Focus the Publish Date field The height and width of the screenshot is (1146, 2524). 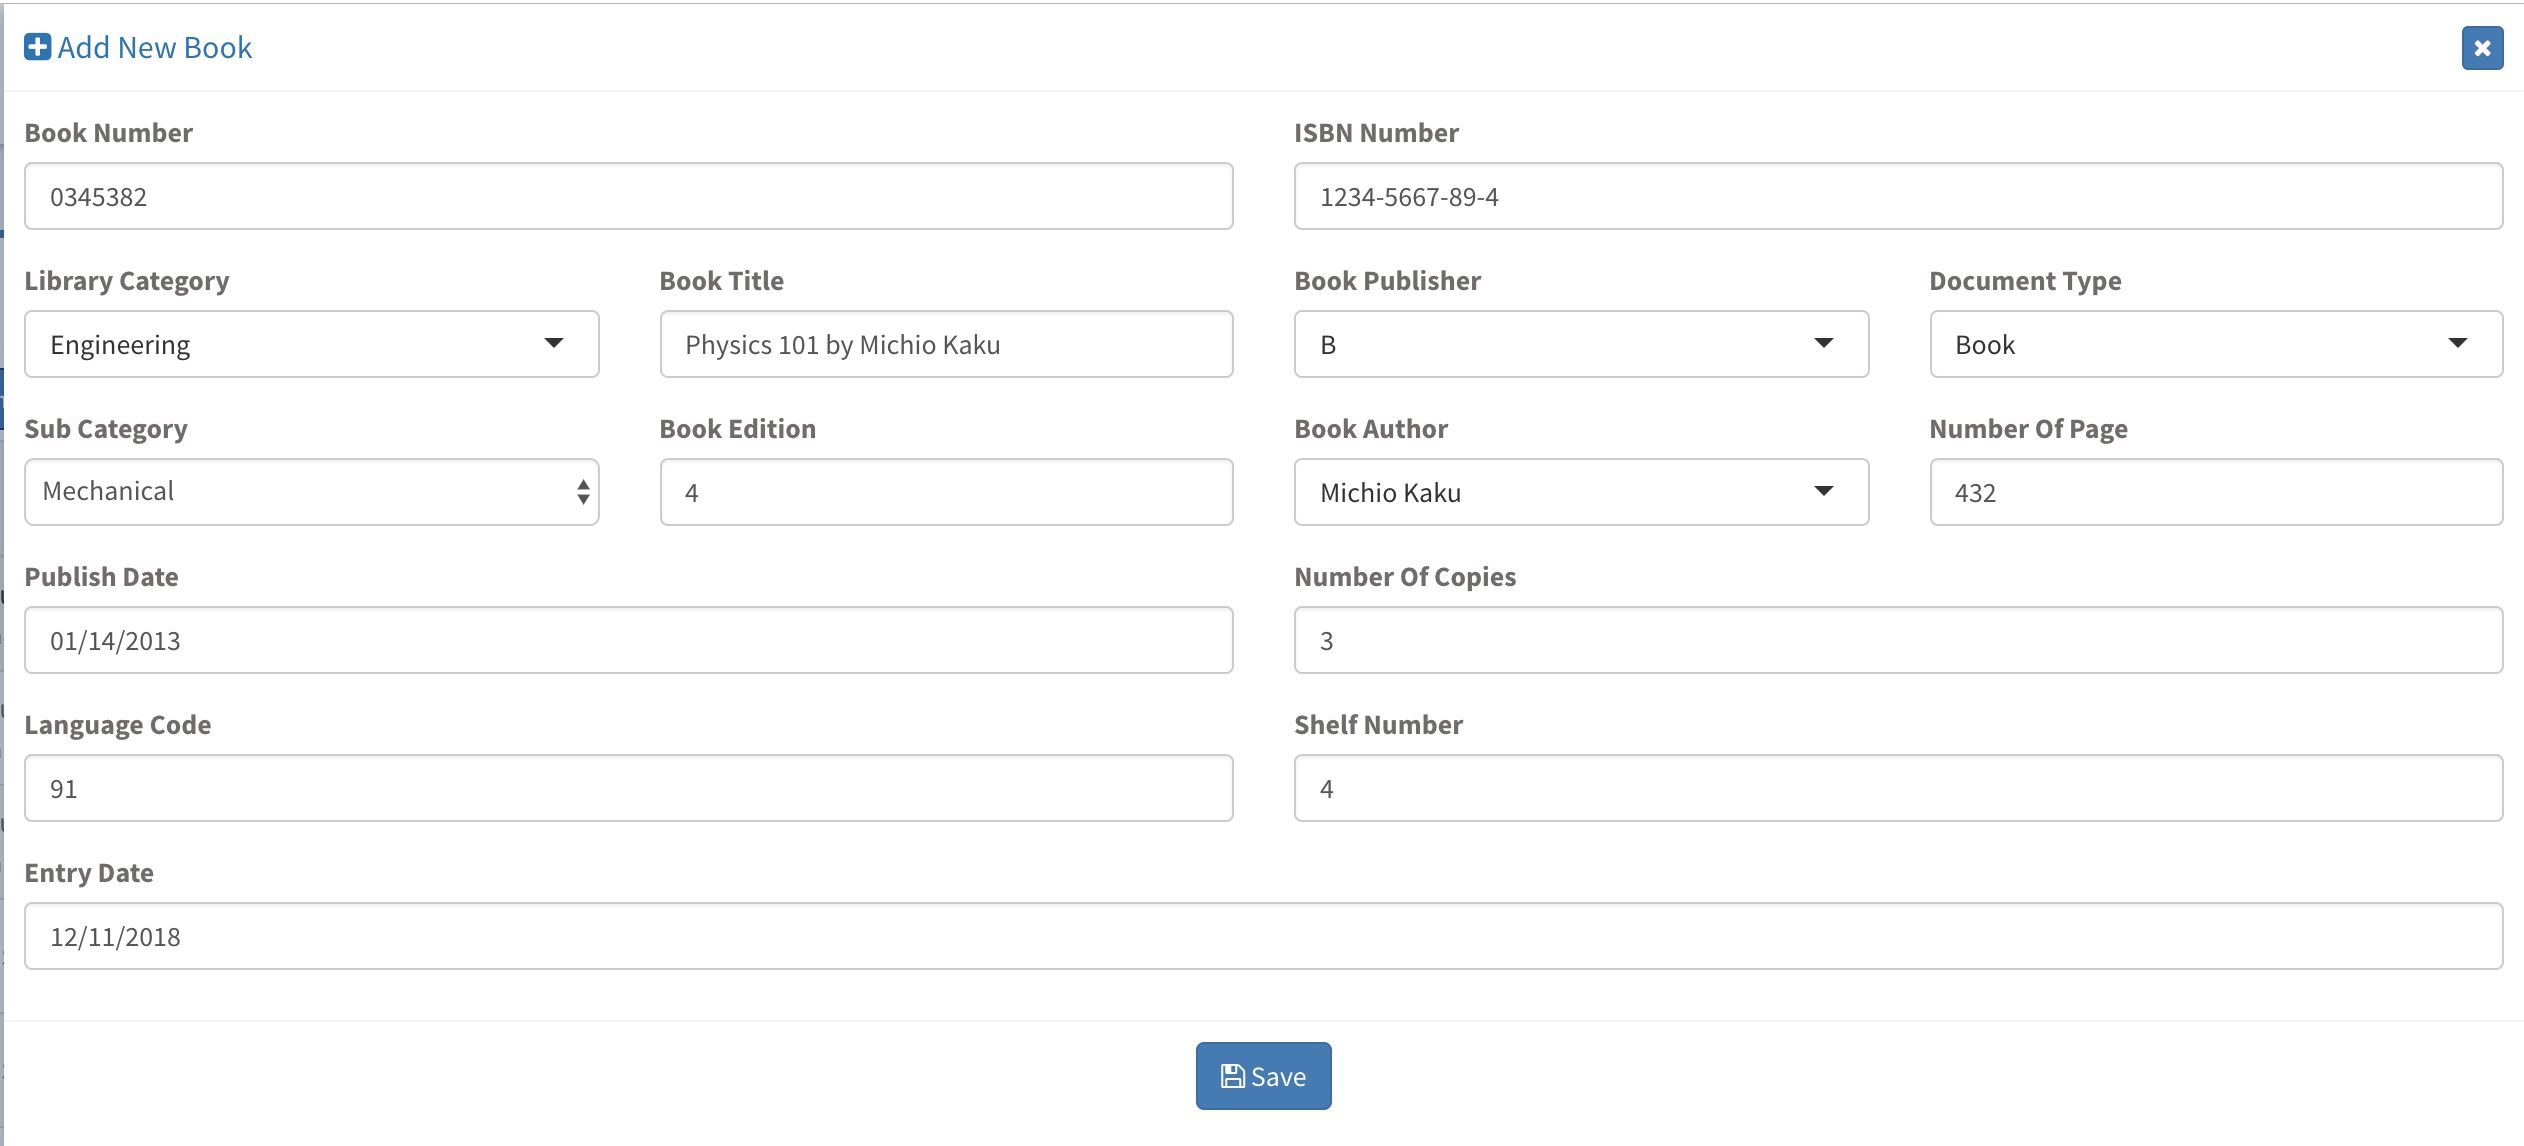628,640
